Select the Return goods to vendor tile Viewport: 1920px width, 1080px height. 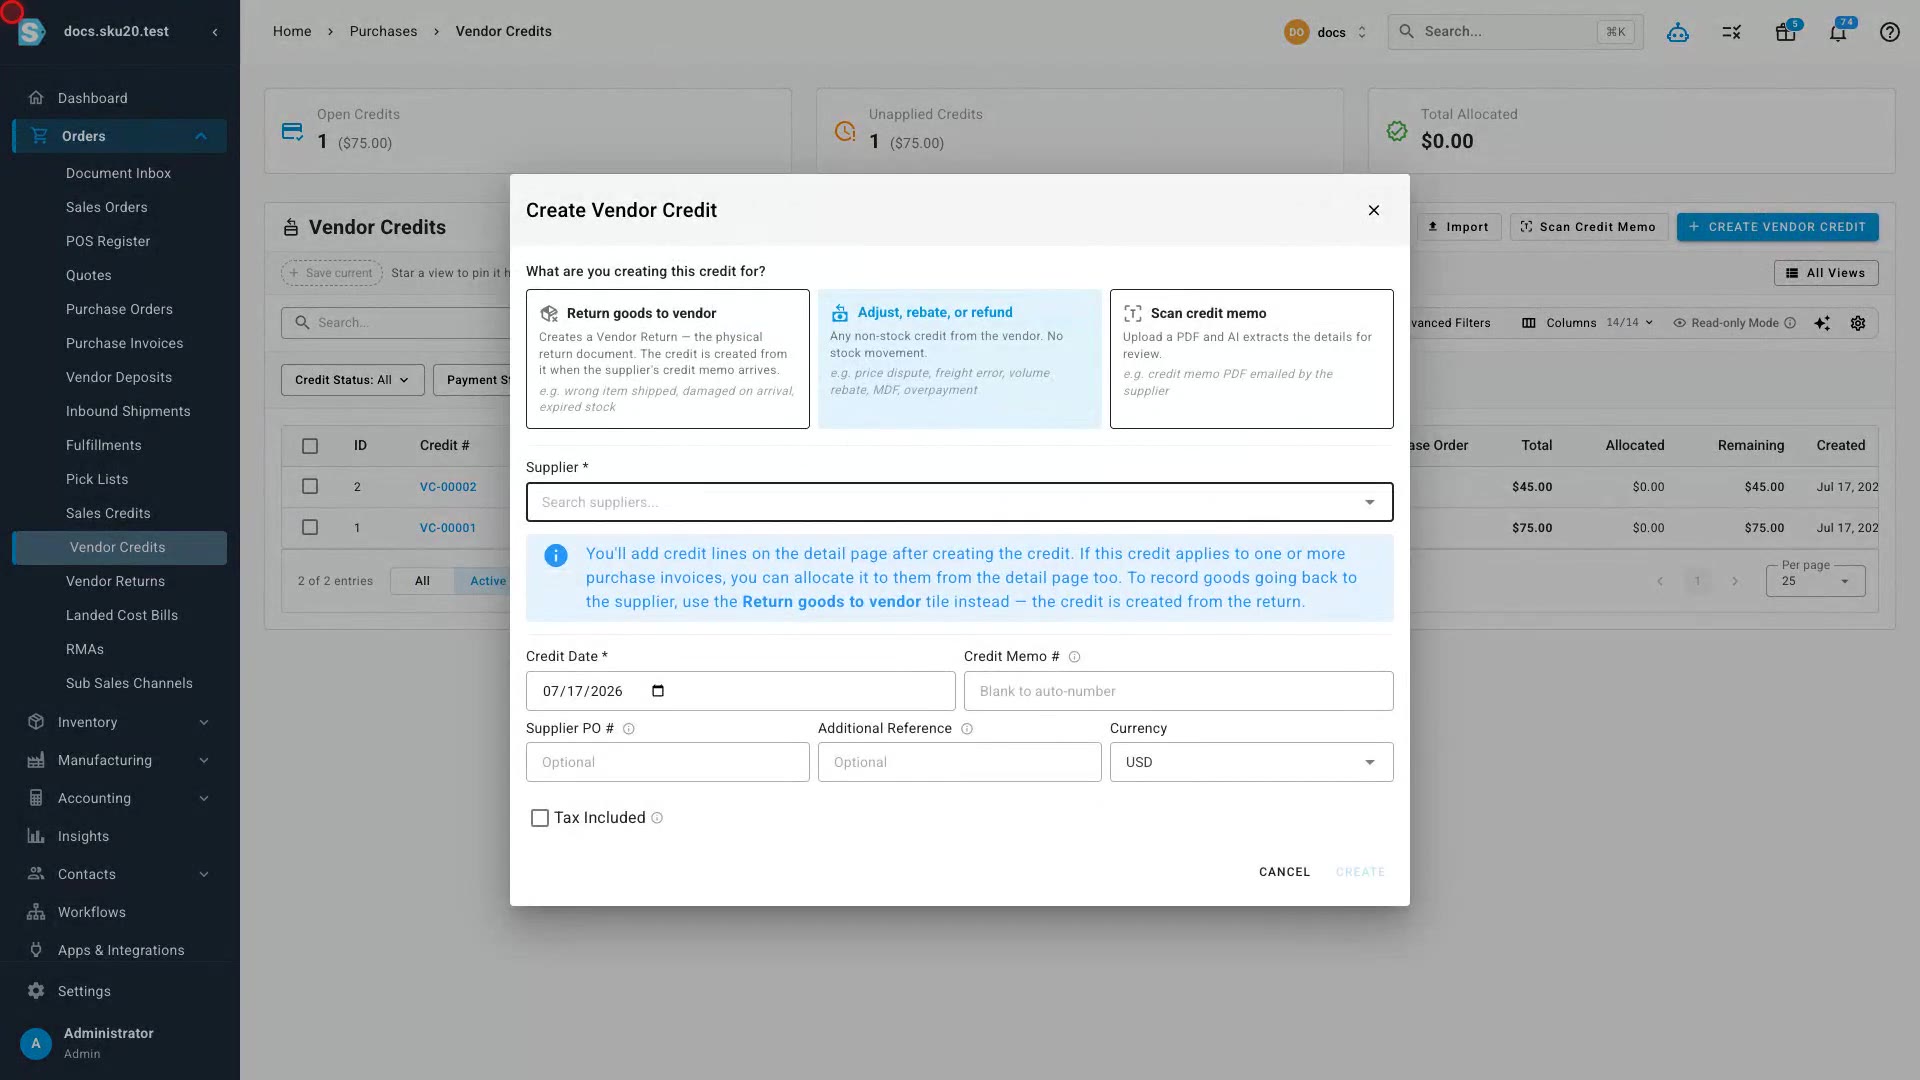pos(667,359)
